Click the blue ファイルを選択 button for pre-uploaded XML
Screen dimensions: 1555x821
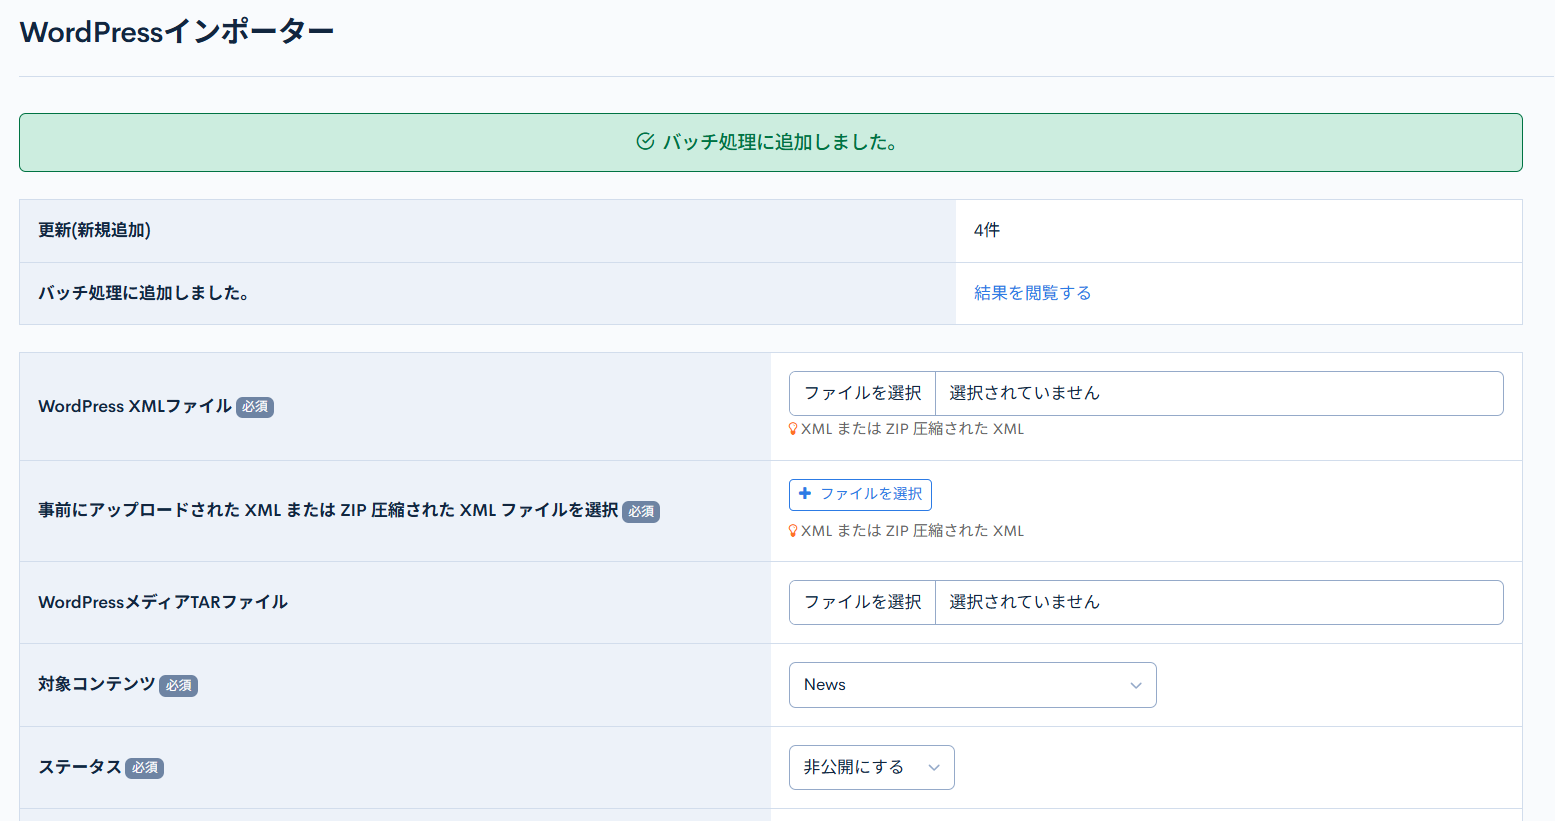[x=860, y=494]
